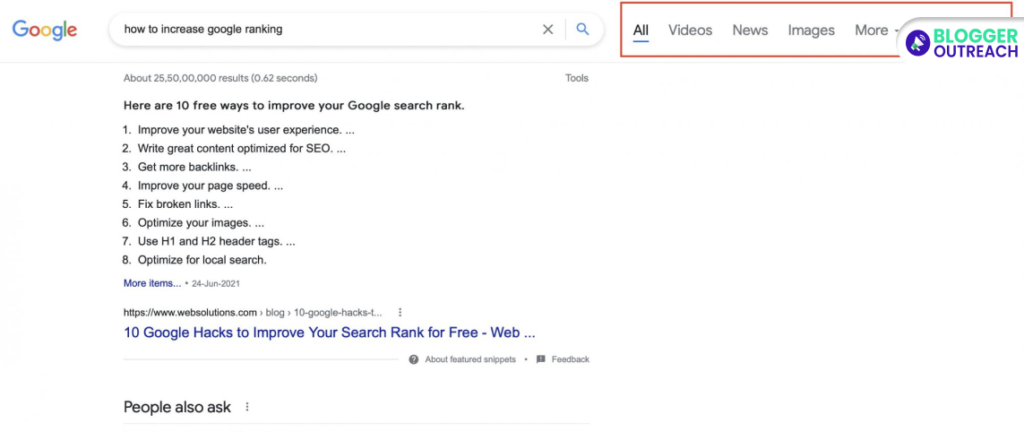Screen dimensions: 1024x432
Task: Click the Google logo
Action: tap(45, 30)
